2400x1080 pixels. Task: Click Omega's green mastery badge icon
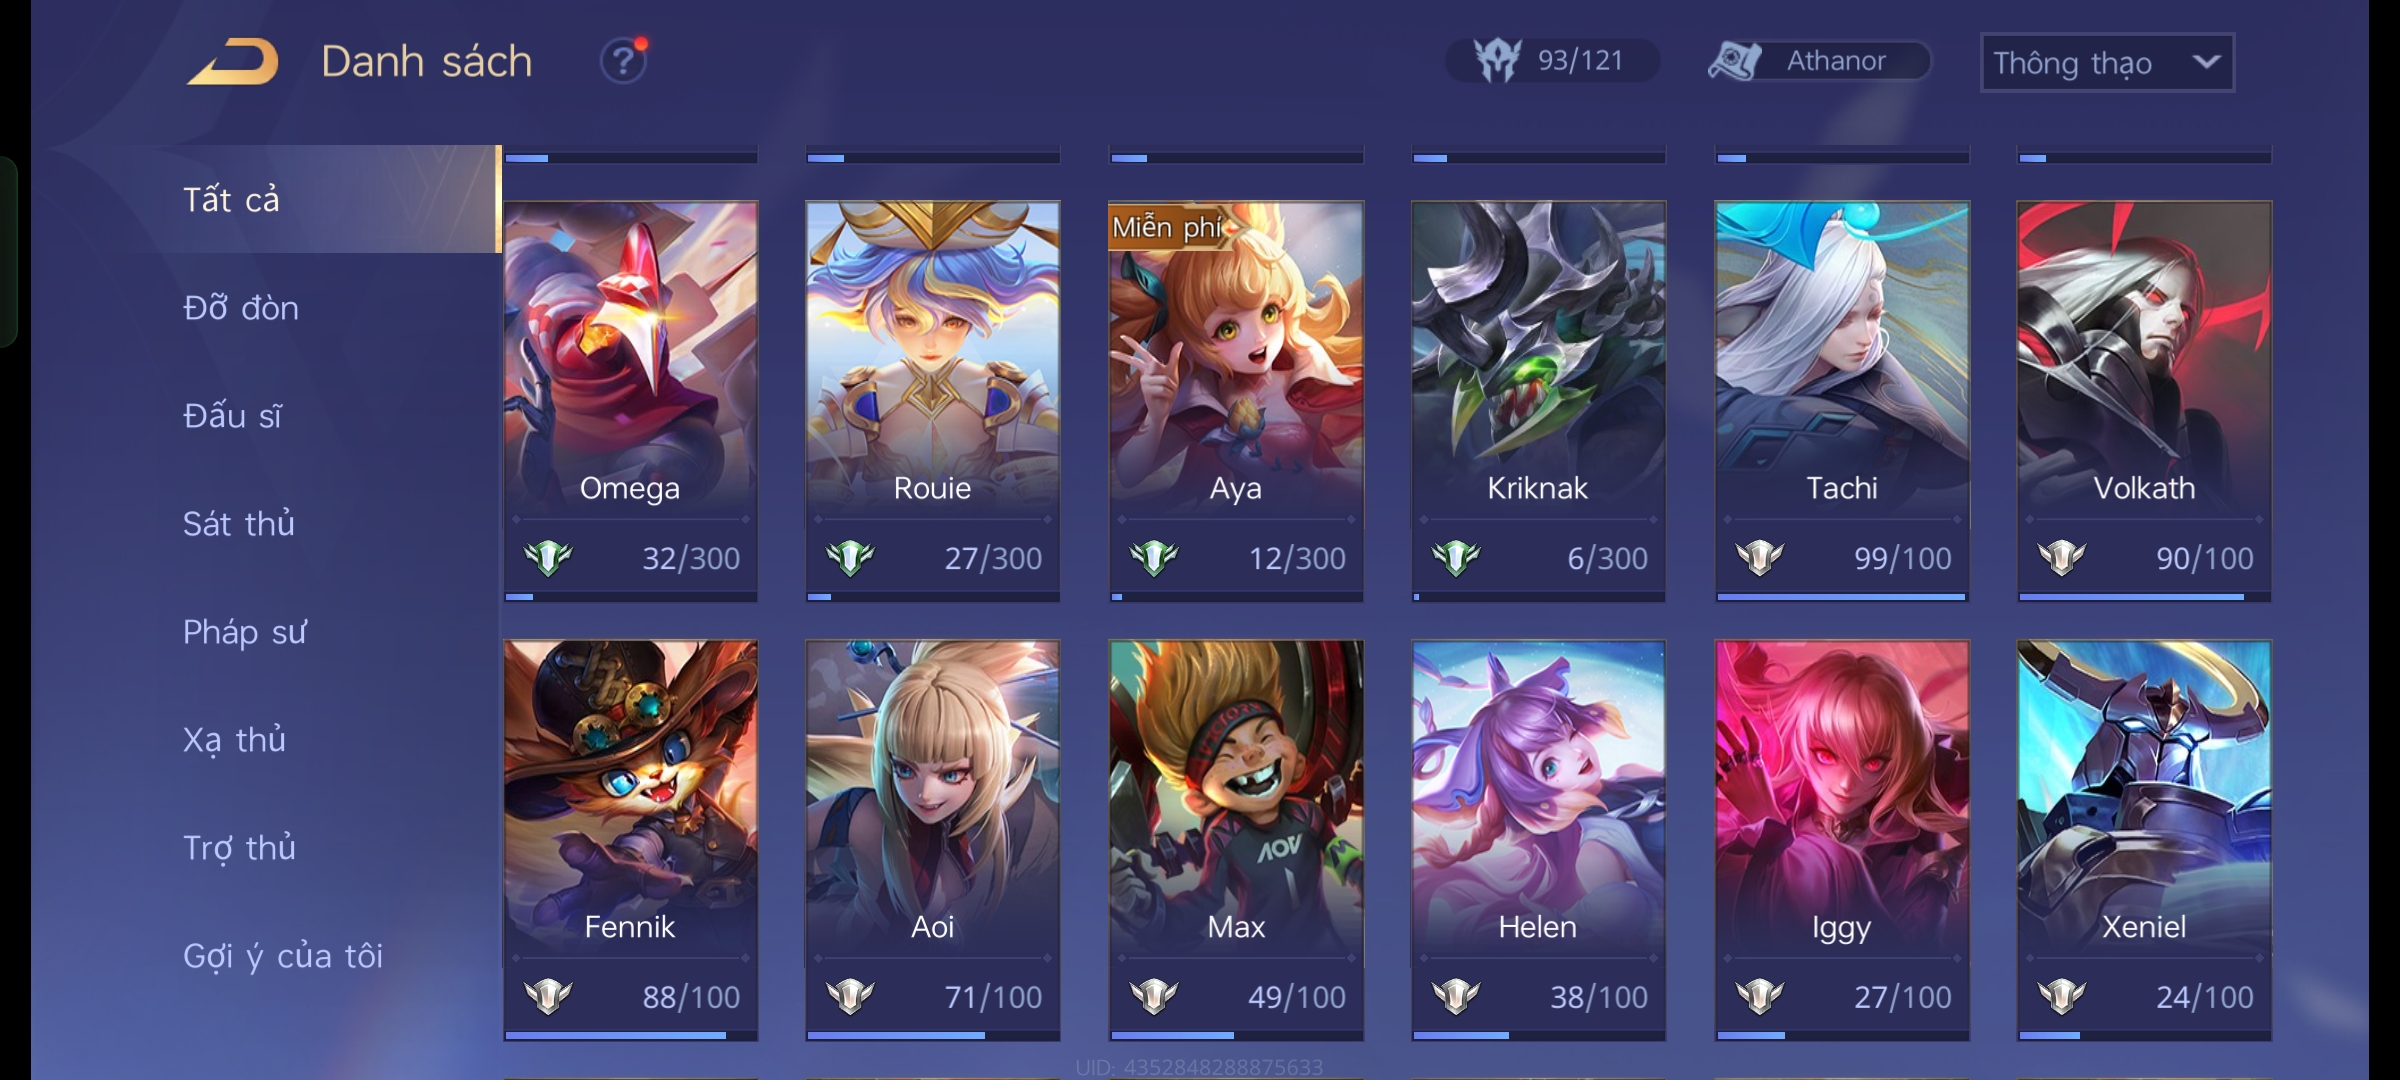click(x=548, y=558)
